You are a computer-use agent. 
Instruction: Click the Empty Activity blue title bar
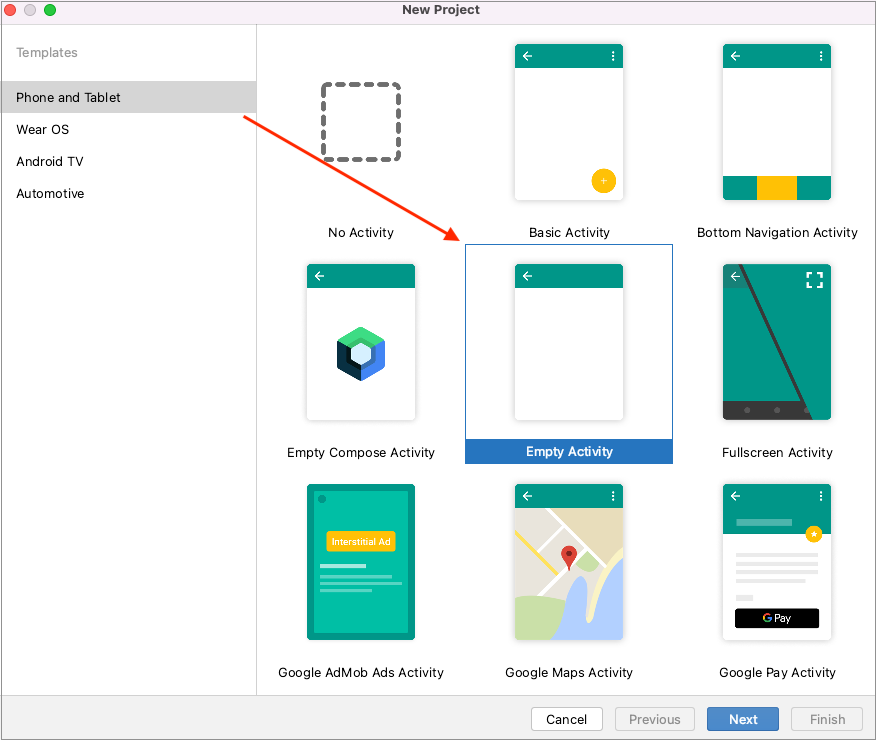(x=568, y=452)
